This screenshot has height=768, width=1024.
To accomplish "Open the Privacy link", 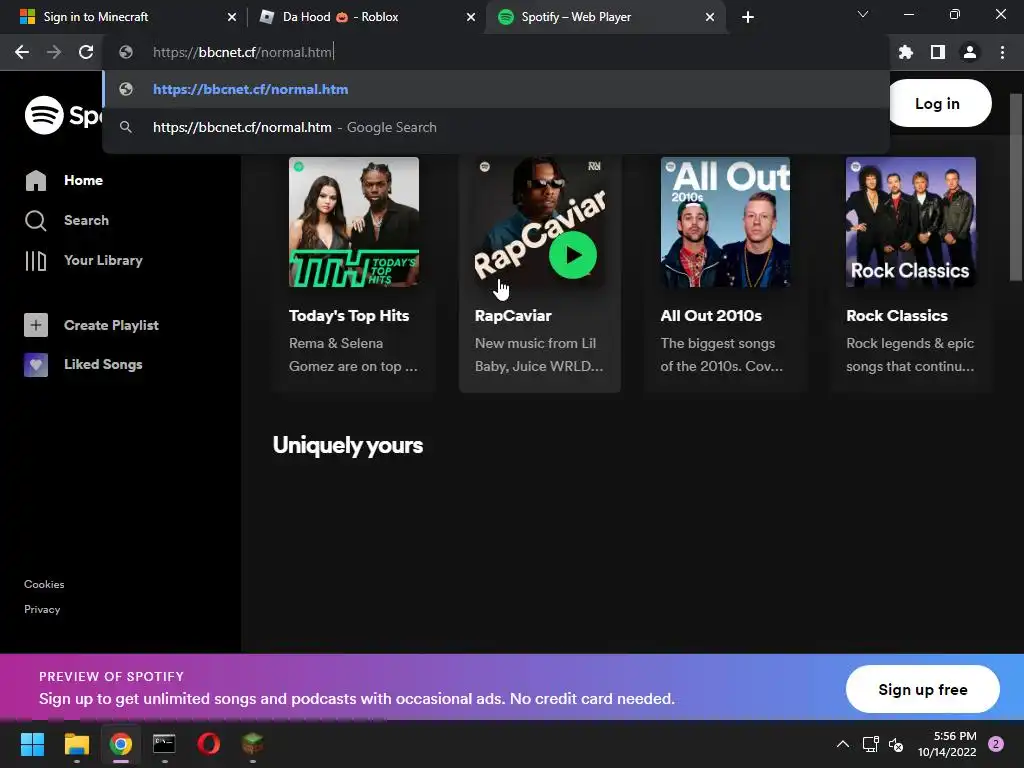I will coord(42,609).
